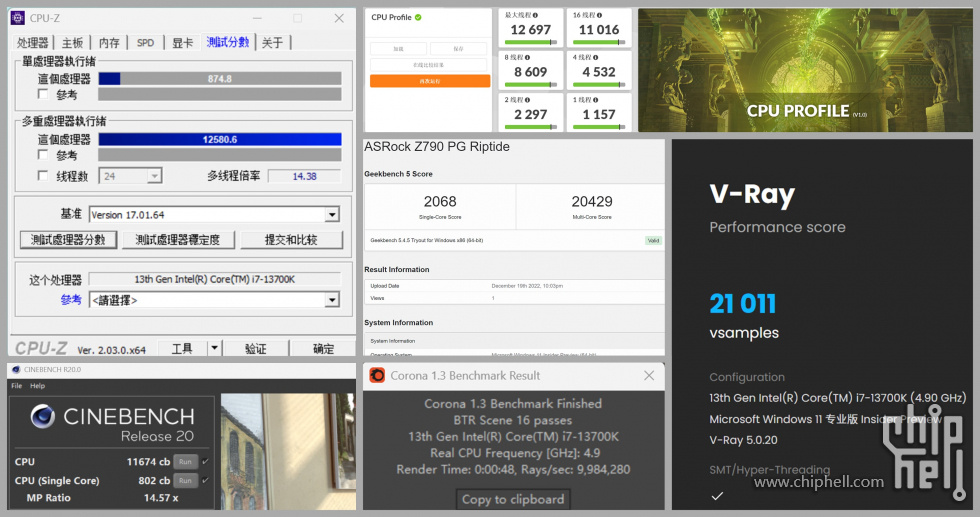
Task: Click Run button for CPU (Single Core) test
Action: click(186, 480)
